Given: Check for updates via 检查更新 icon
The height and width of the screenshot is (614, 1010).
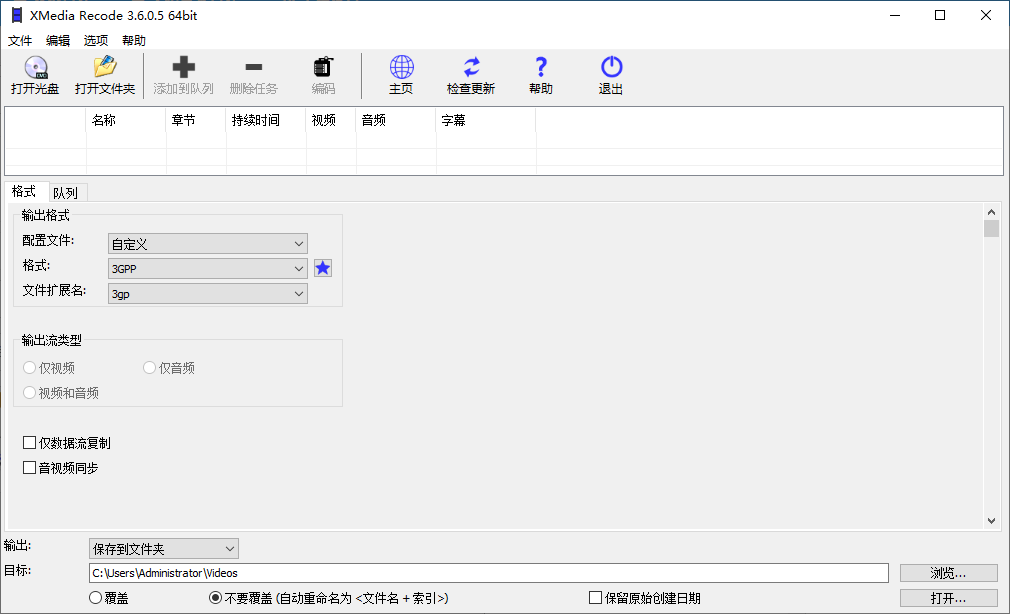Looking at the screenshot, I should point(470,69).
